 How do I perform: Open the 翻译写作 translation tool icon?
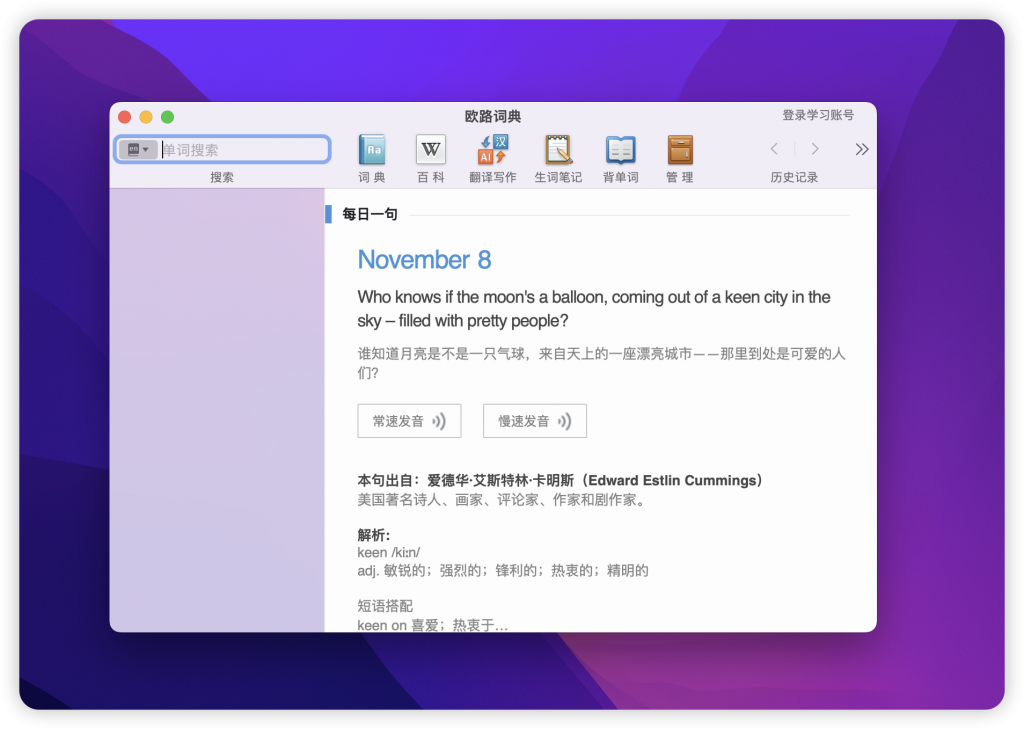tap(493, 150)
